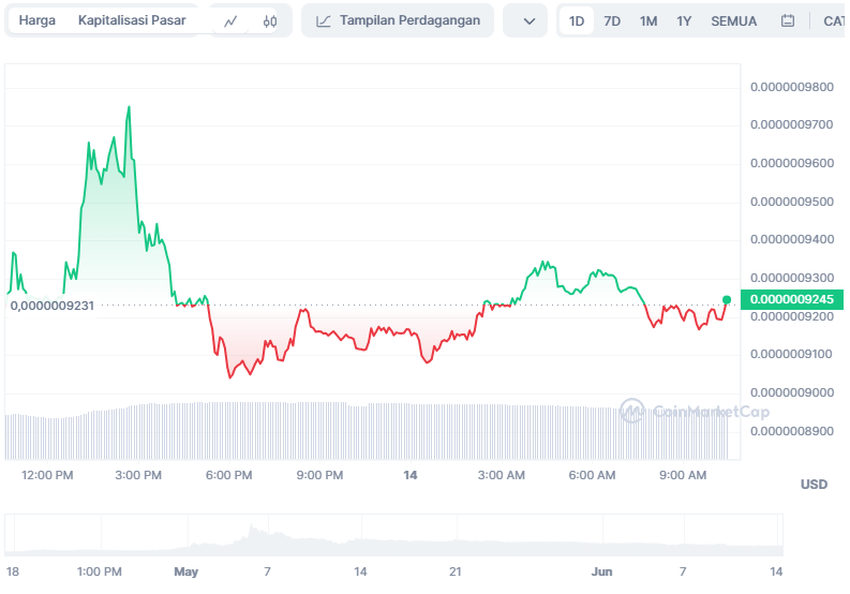Viewport: 850px width, 594px height.
Task: Click the chart icon in Tampilan Perdagangan
Action: coord(323,21)
